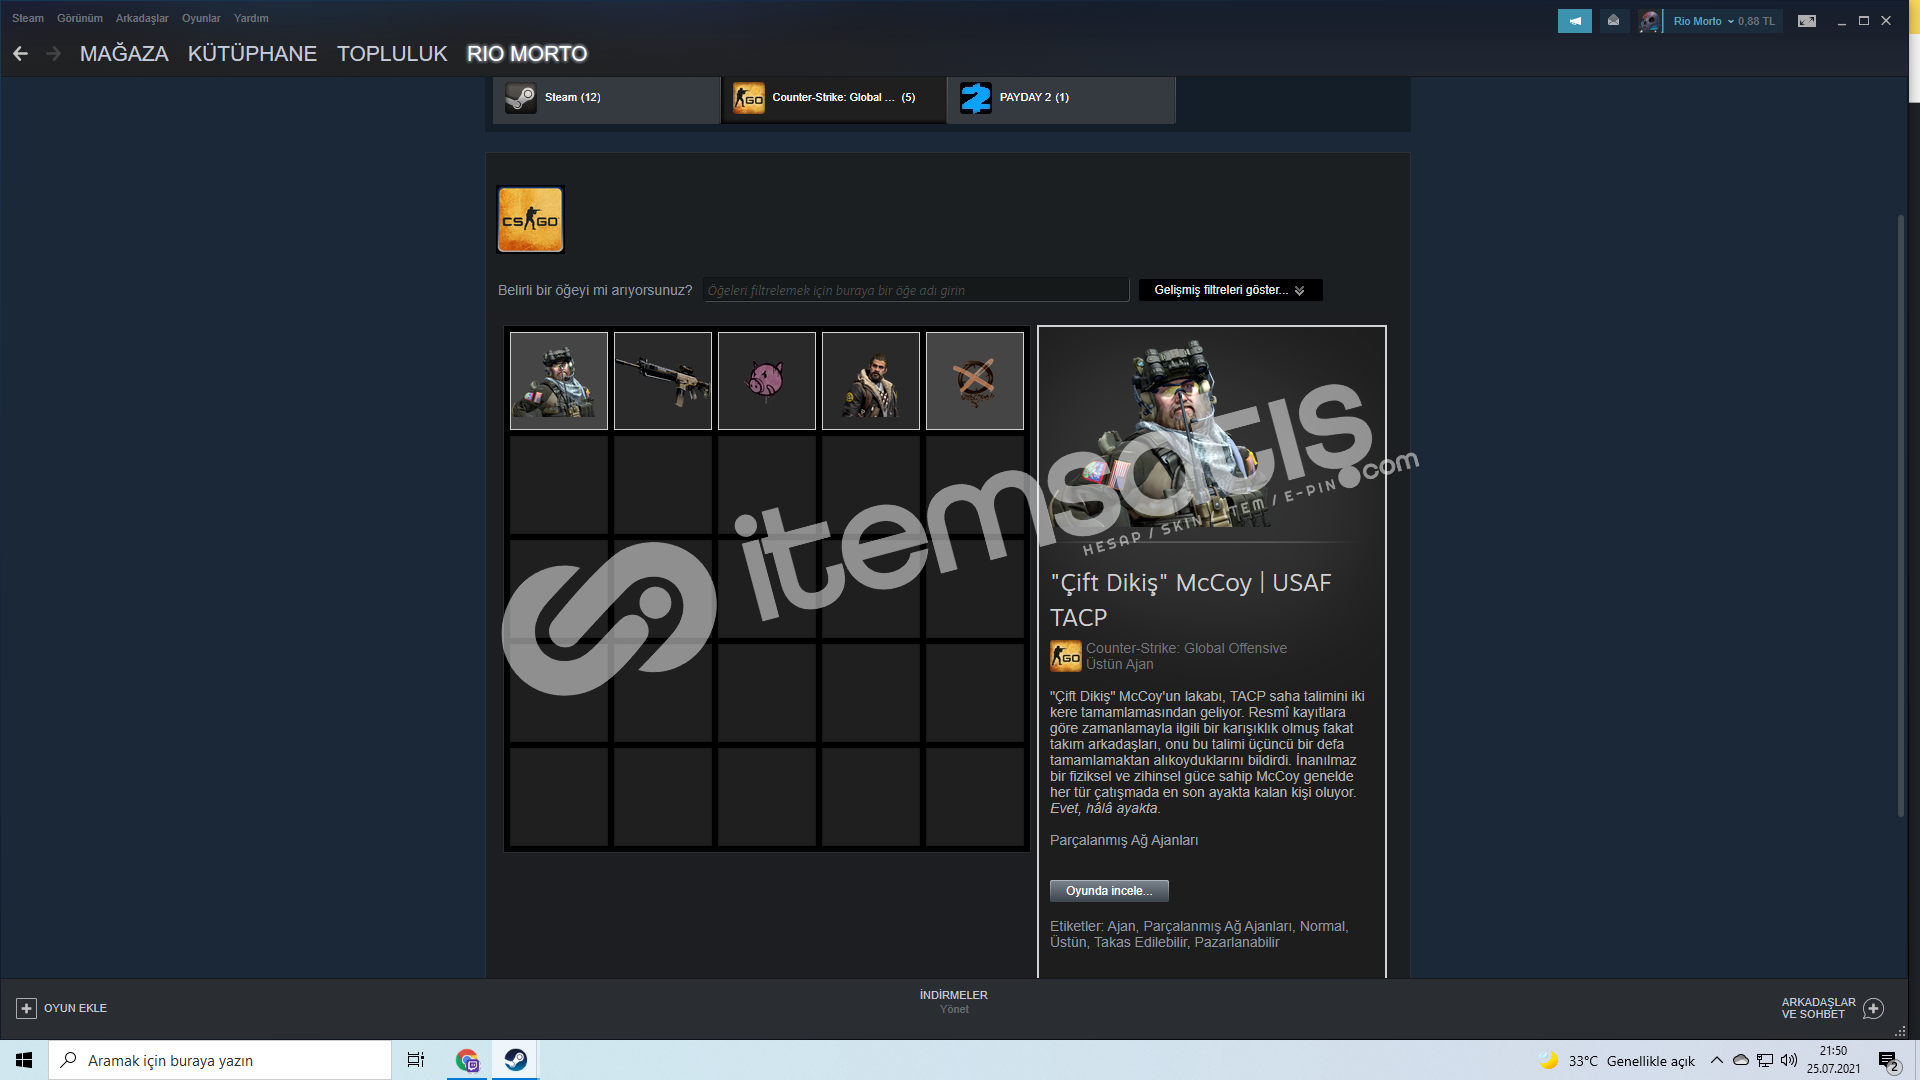
Task: Open weather widget 33°C Genellikle açık
Action: (x=1618, y=1061)
